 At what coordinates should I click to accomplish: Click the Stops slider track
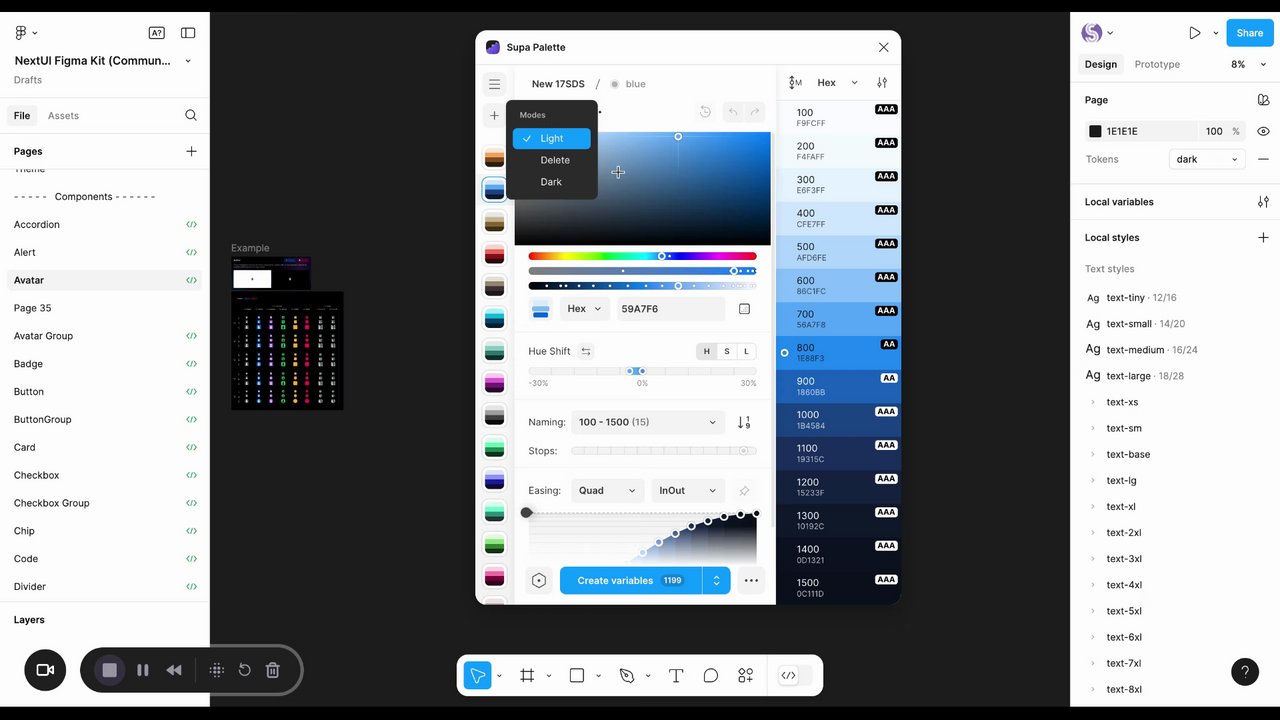(x=663, y=451)
